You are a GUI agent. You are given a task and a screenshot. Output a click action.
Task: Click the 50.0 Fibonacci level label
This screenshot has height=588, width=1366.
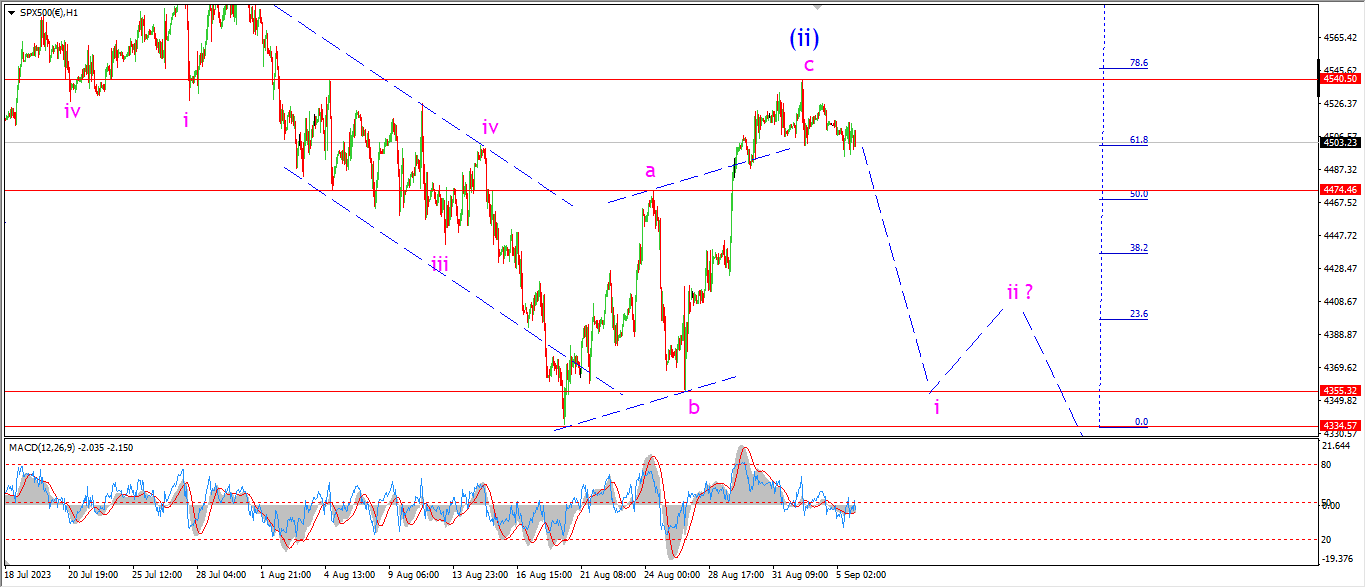1139,194
